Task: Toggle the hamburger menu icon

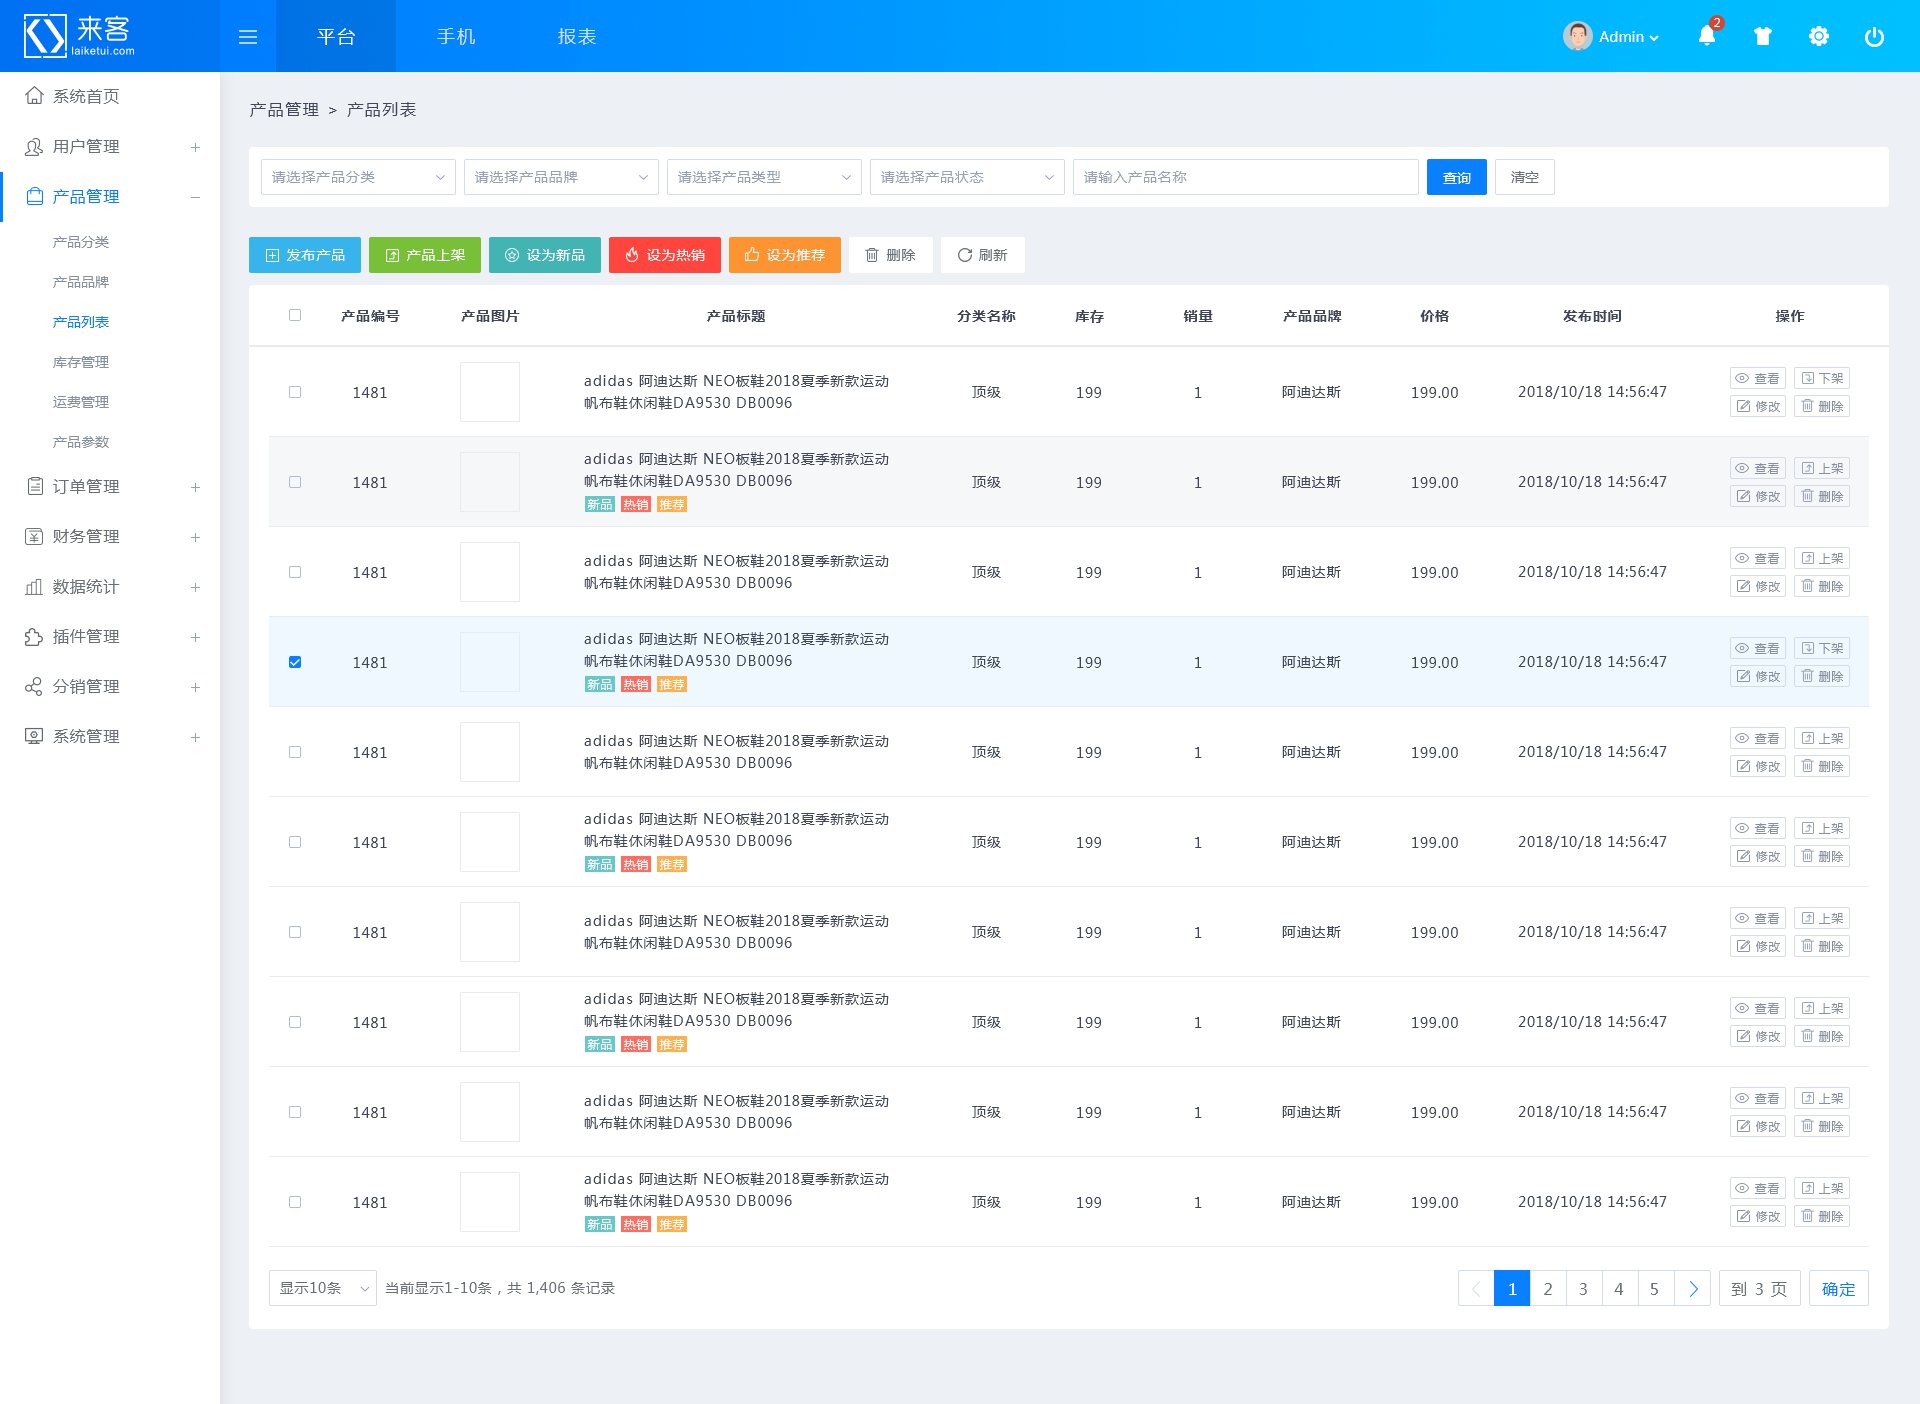Action: [248, 37]
